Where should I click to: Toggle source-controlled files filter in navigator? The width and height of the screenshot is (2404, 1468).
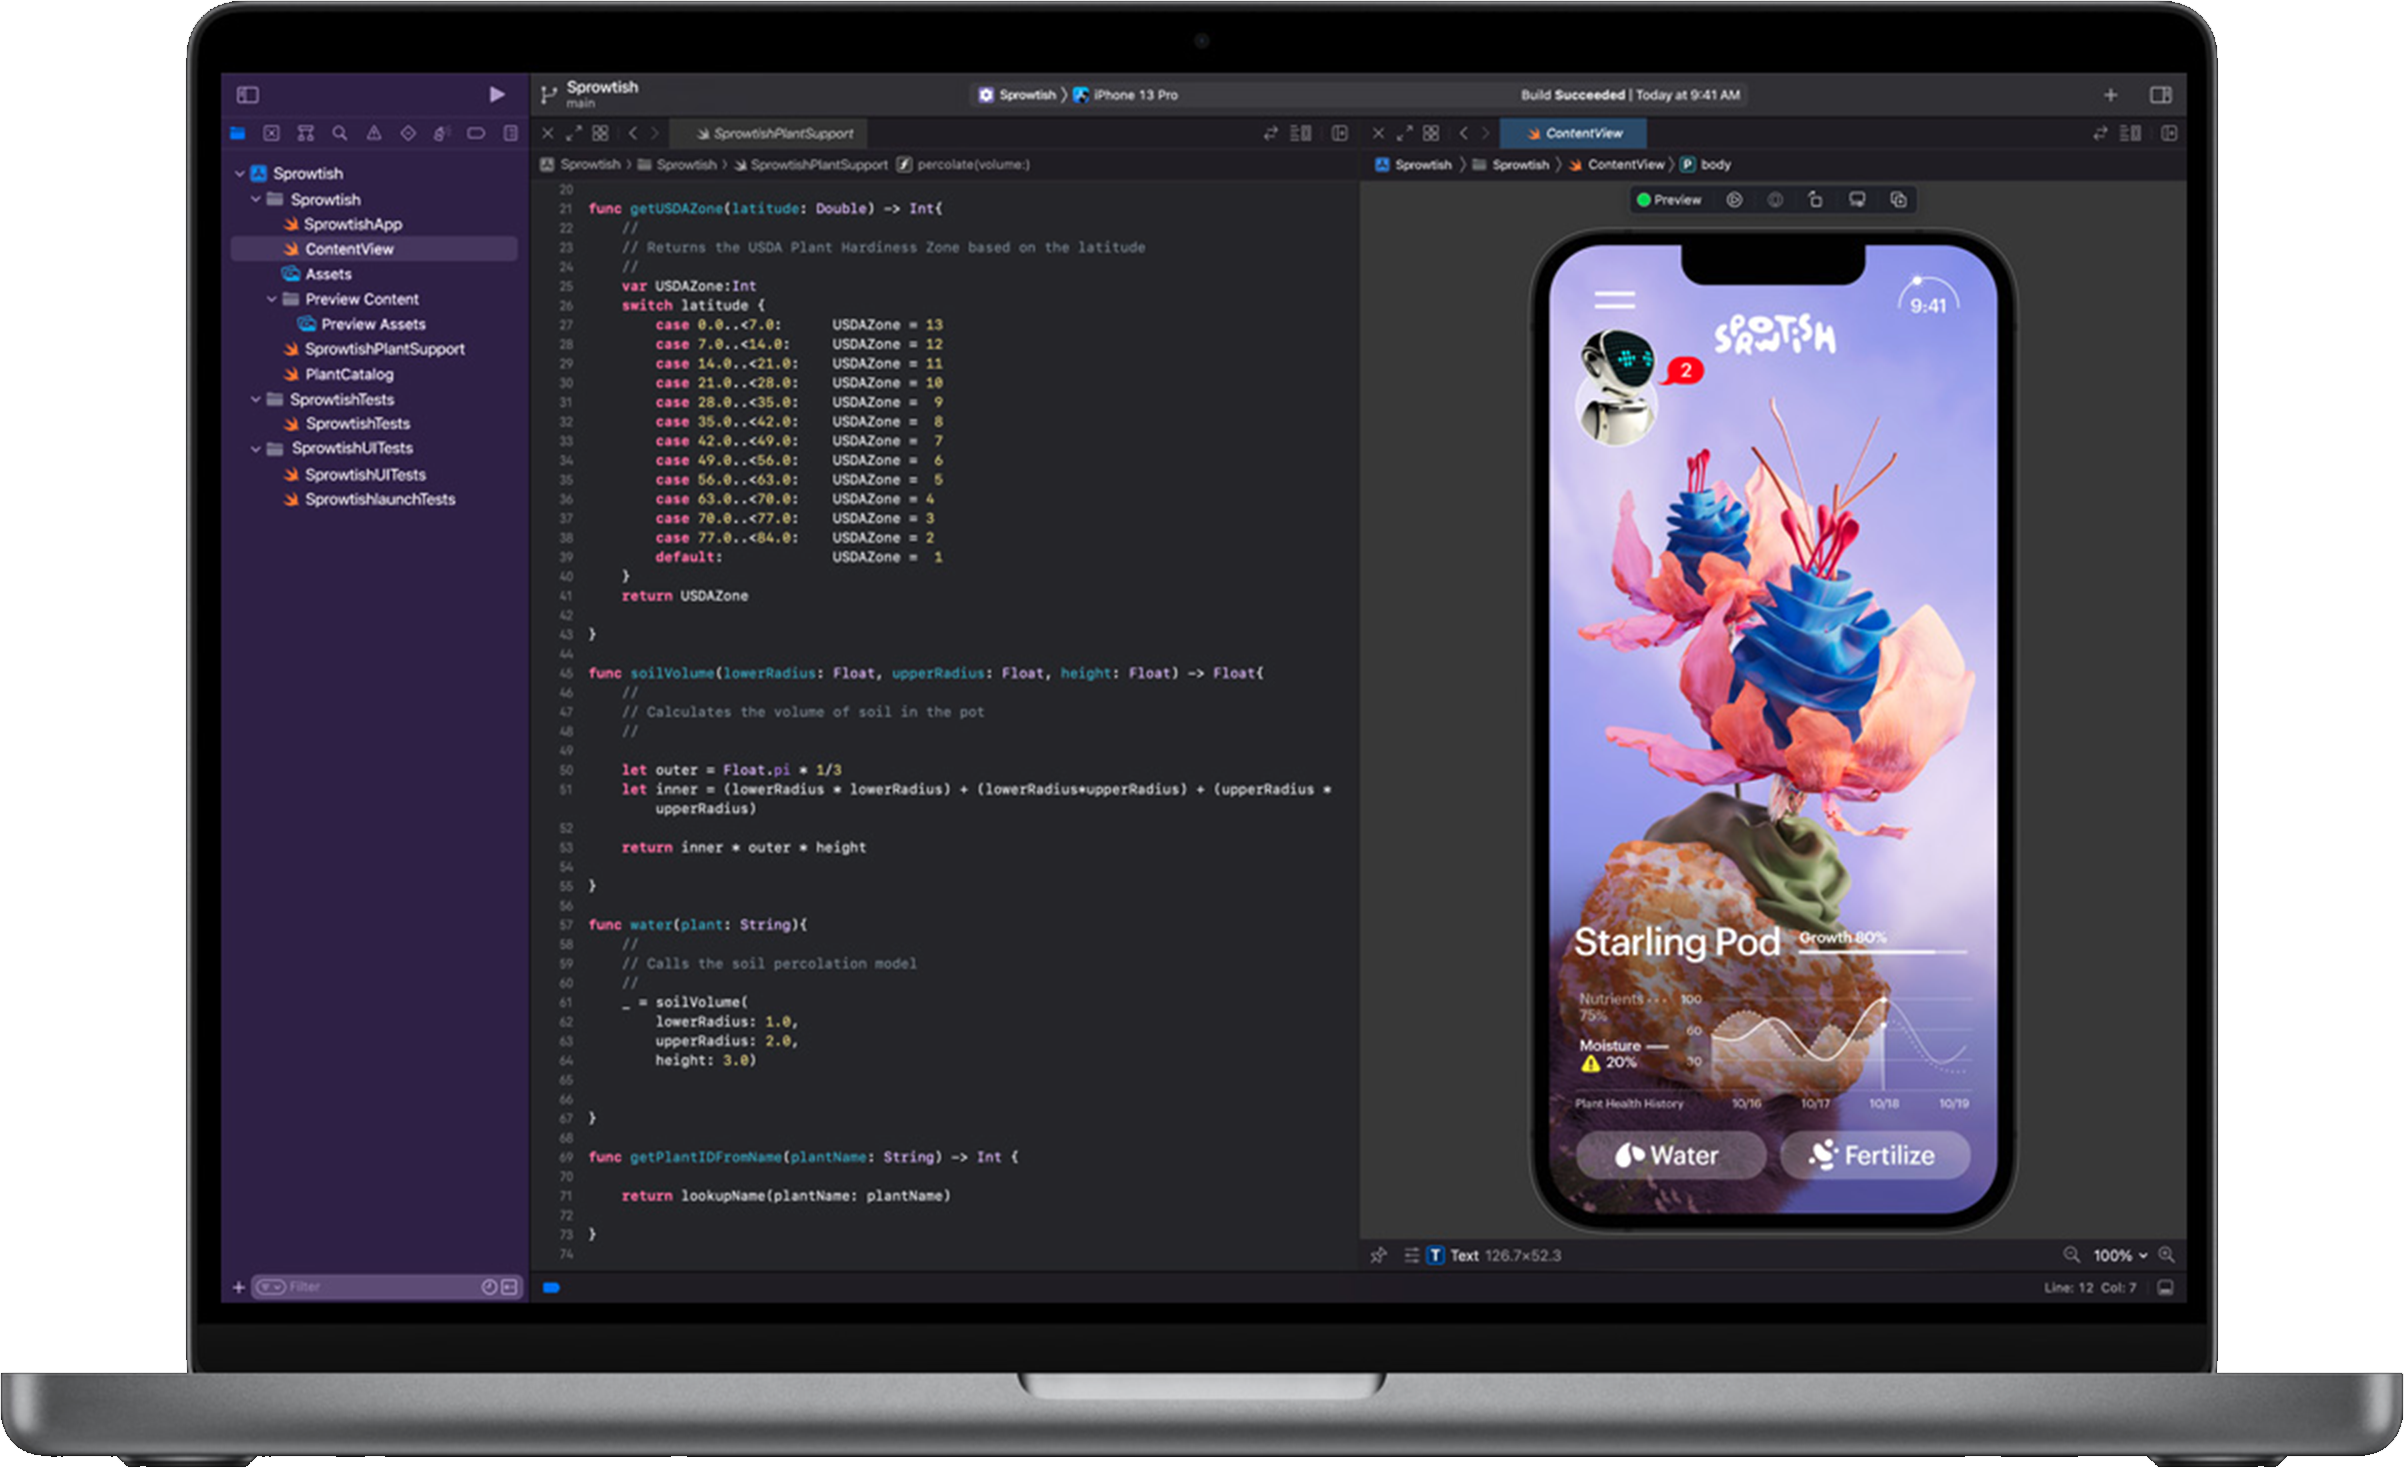(509, 1287)
